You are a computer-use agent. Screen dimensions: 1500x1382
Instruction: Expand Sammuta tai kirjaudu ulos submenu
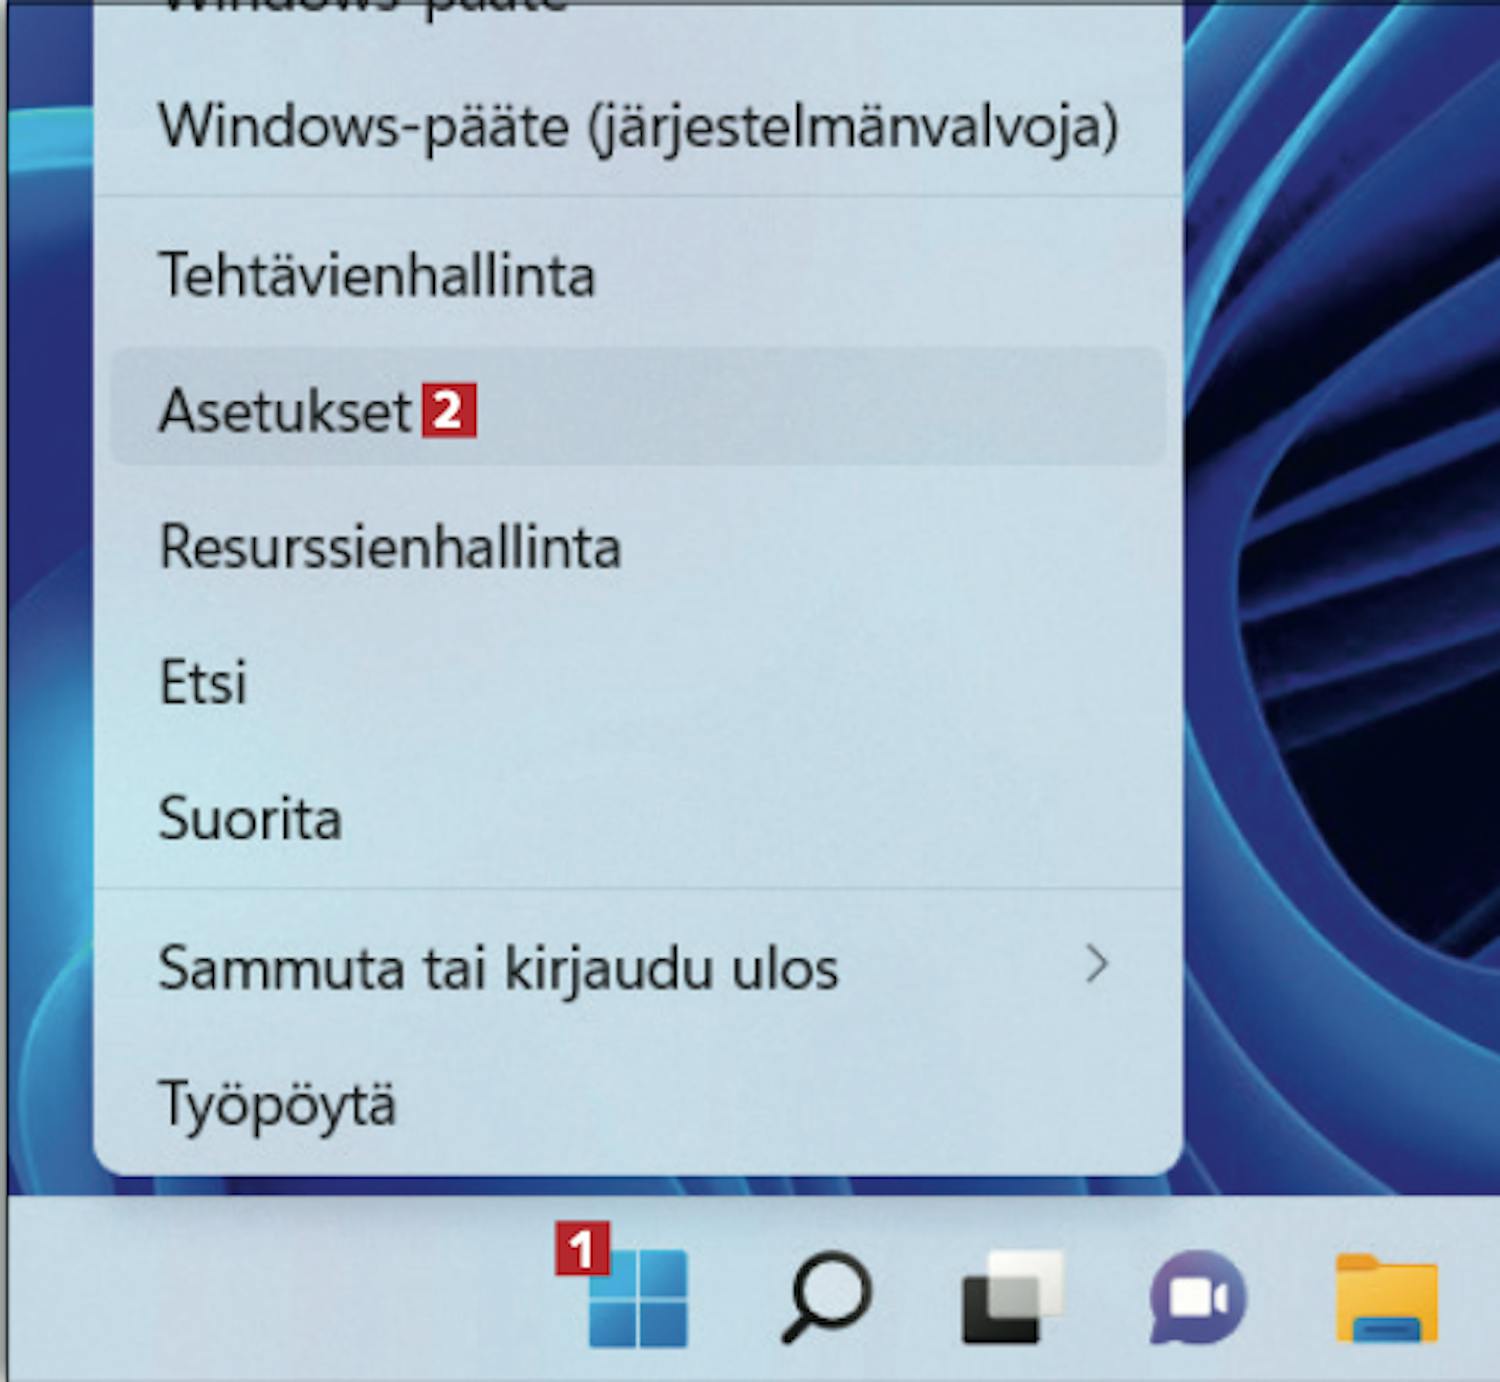(638, 967)
